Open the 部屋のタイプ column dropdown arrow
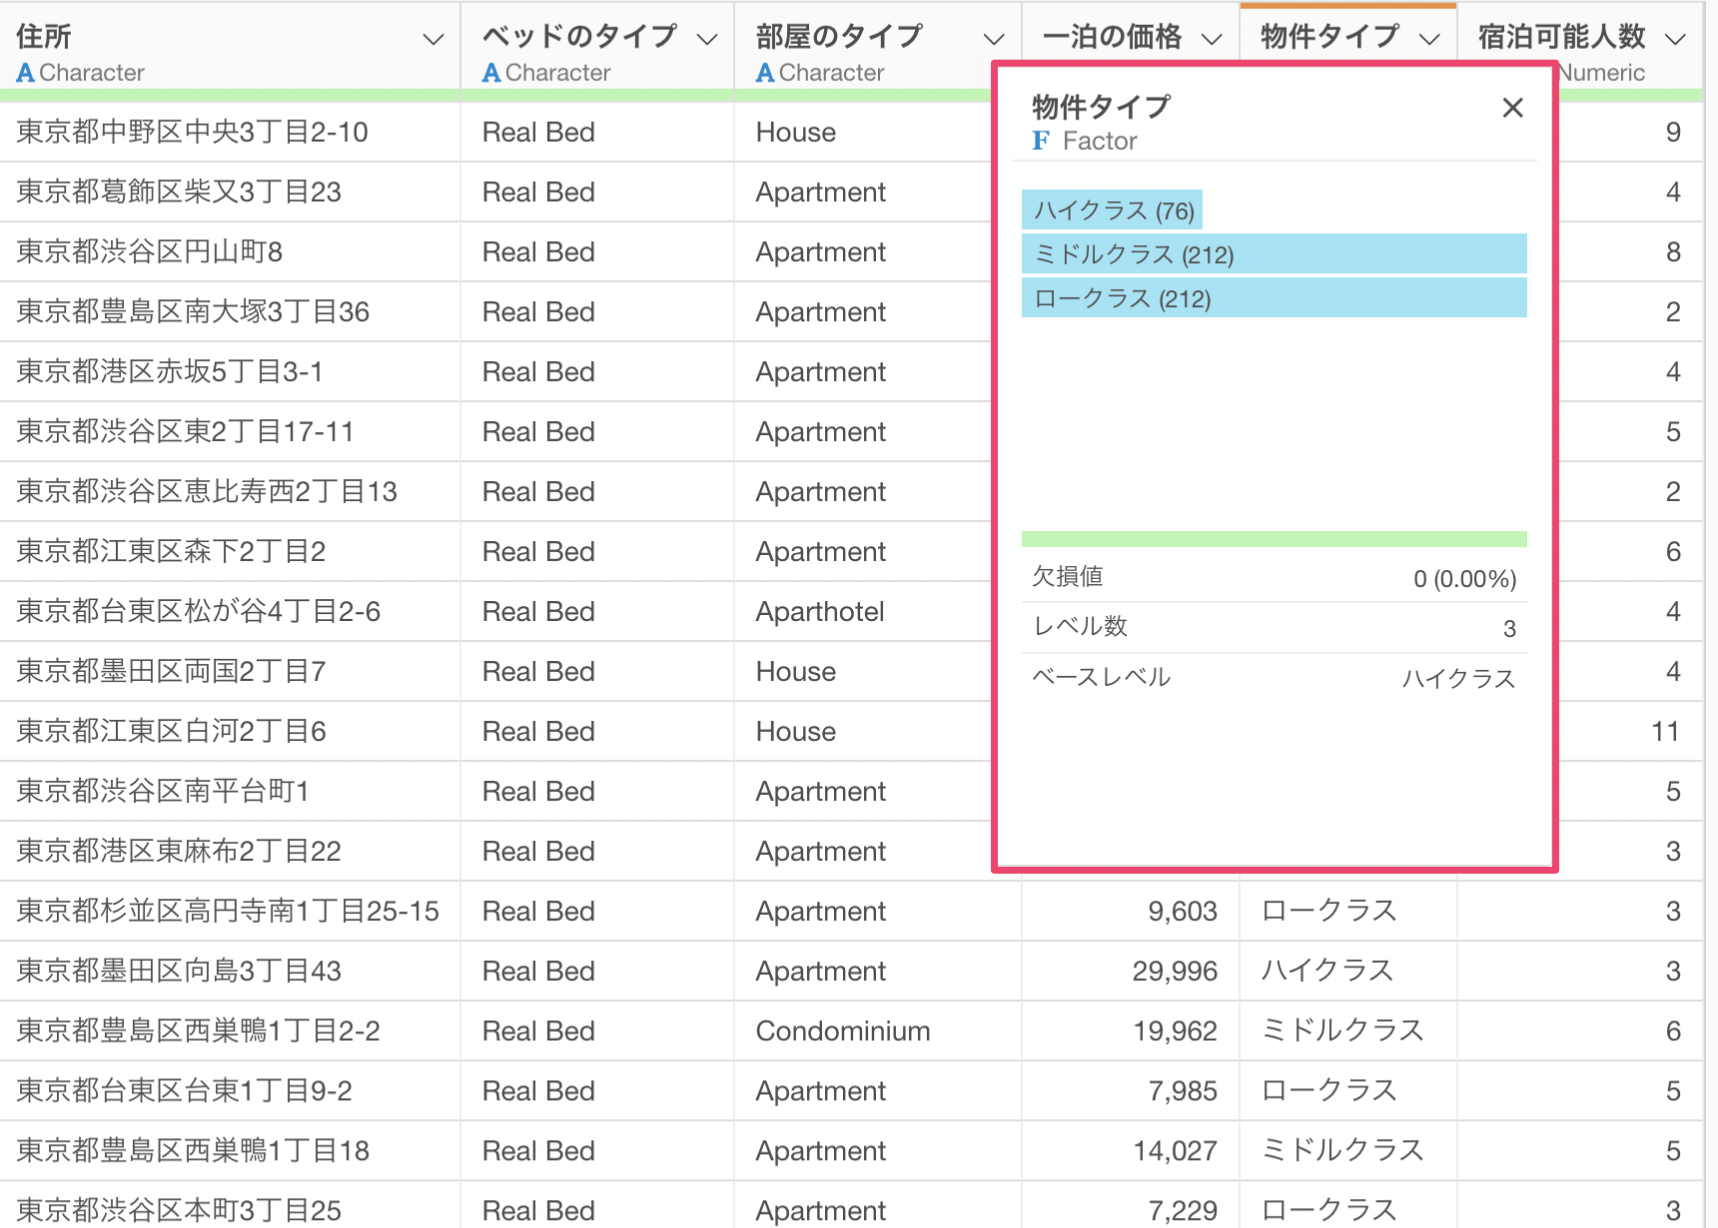 (x=993, y=40)
